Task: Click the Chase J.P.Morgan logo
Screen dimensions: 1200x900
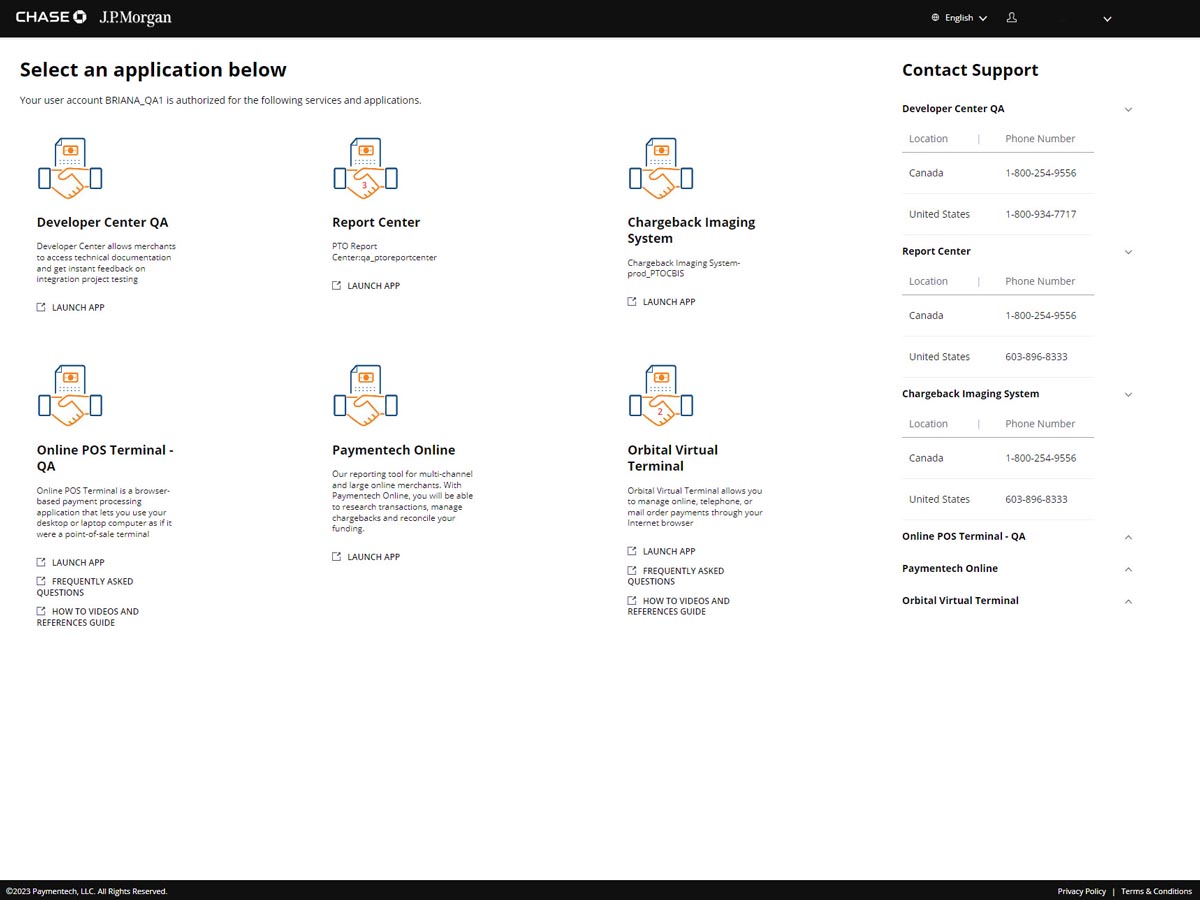Action: (94, 18)
